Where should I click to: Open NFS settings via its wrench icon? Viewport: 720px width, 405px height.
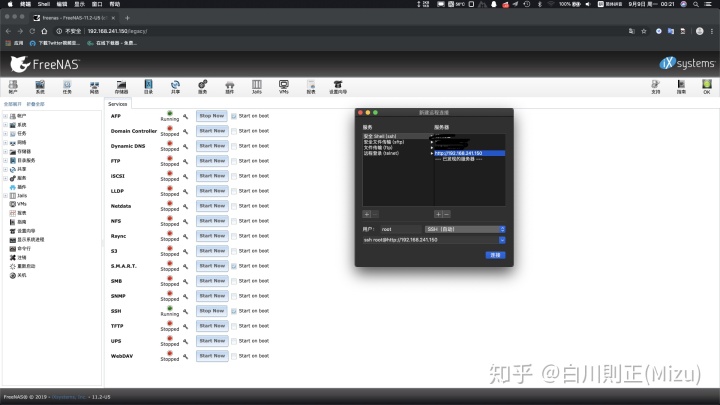pyautogui.click(x=186, y=221)
